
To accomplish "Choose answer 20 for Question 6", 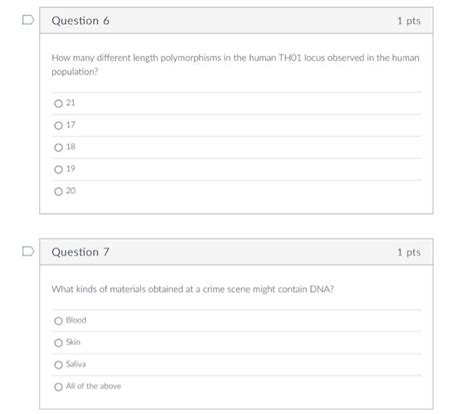I will tap(58, 192).
